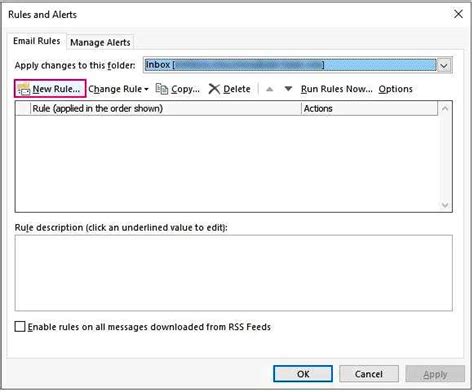Move rule up with gray arrow
Image resolution: width=474 pixels, height=392 pixels.
[x=270, y=89]
